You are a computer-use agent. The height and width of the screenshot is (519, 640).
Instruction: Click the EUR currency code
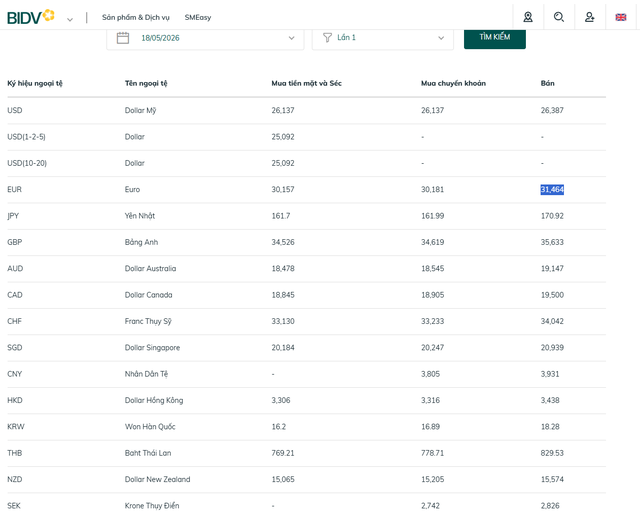14,189
